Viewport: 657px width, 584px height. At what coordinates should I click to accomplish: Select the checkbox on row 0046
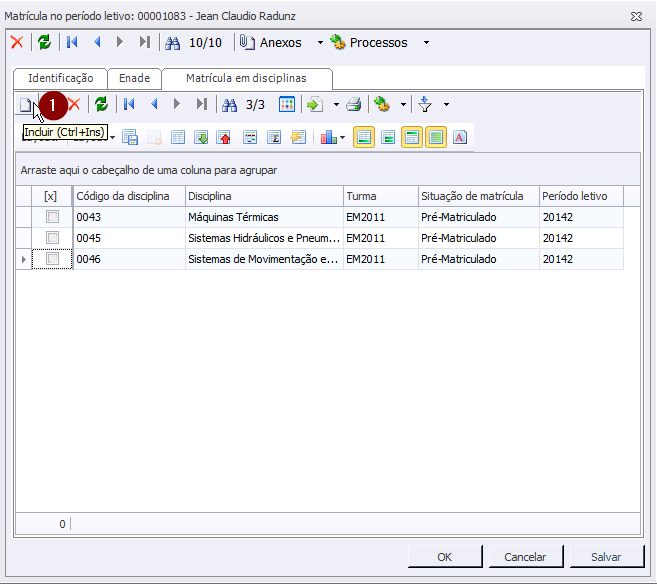(52, 259)
